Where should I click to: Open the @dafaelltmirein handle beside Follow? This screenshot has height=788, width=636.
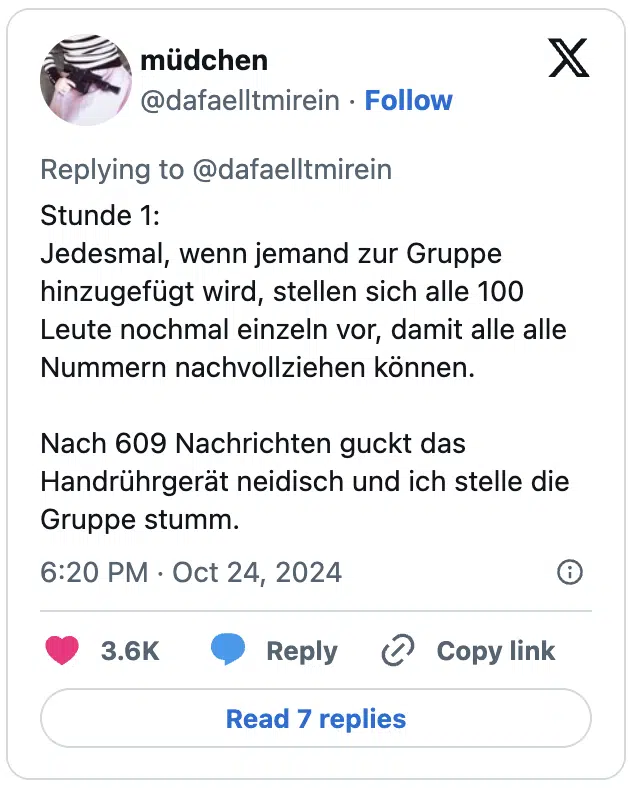(240, 101)
